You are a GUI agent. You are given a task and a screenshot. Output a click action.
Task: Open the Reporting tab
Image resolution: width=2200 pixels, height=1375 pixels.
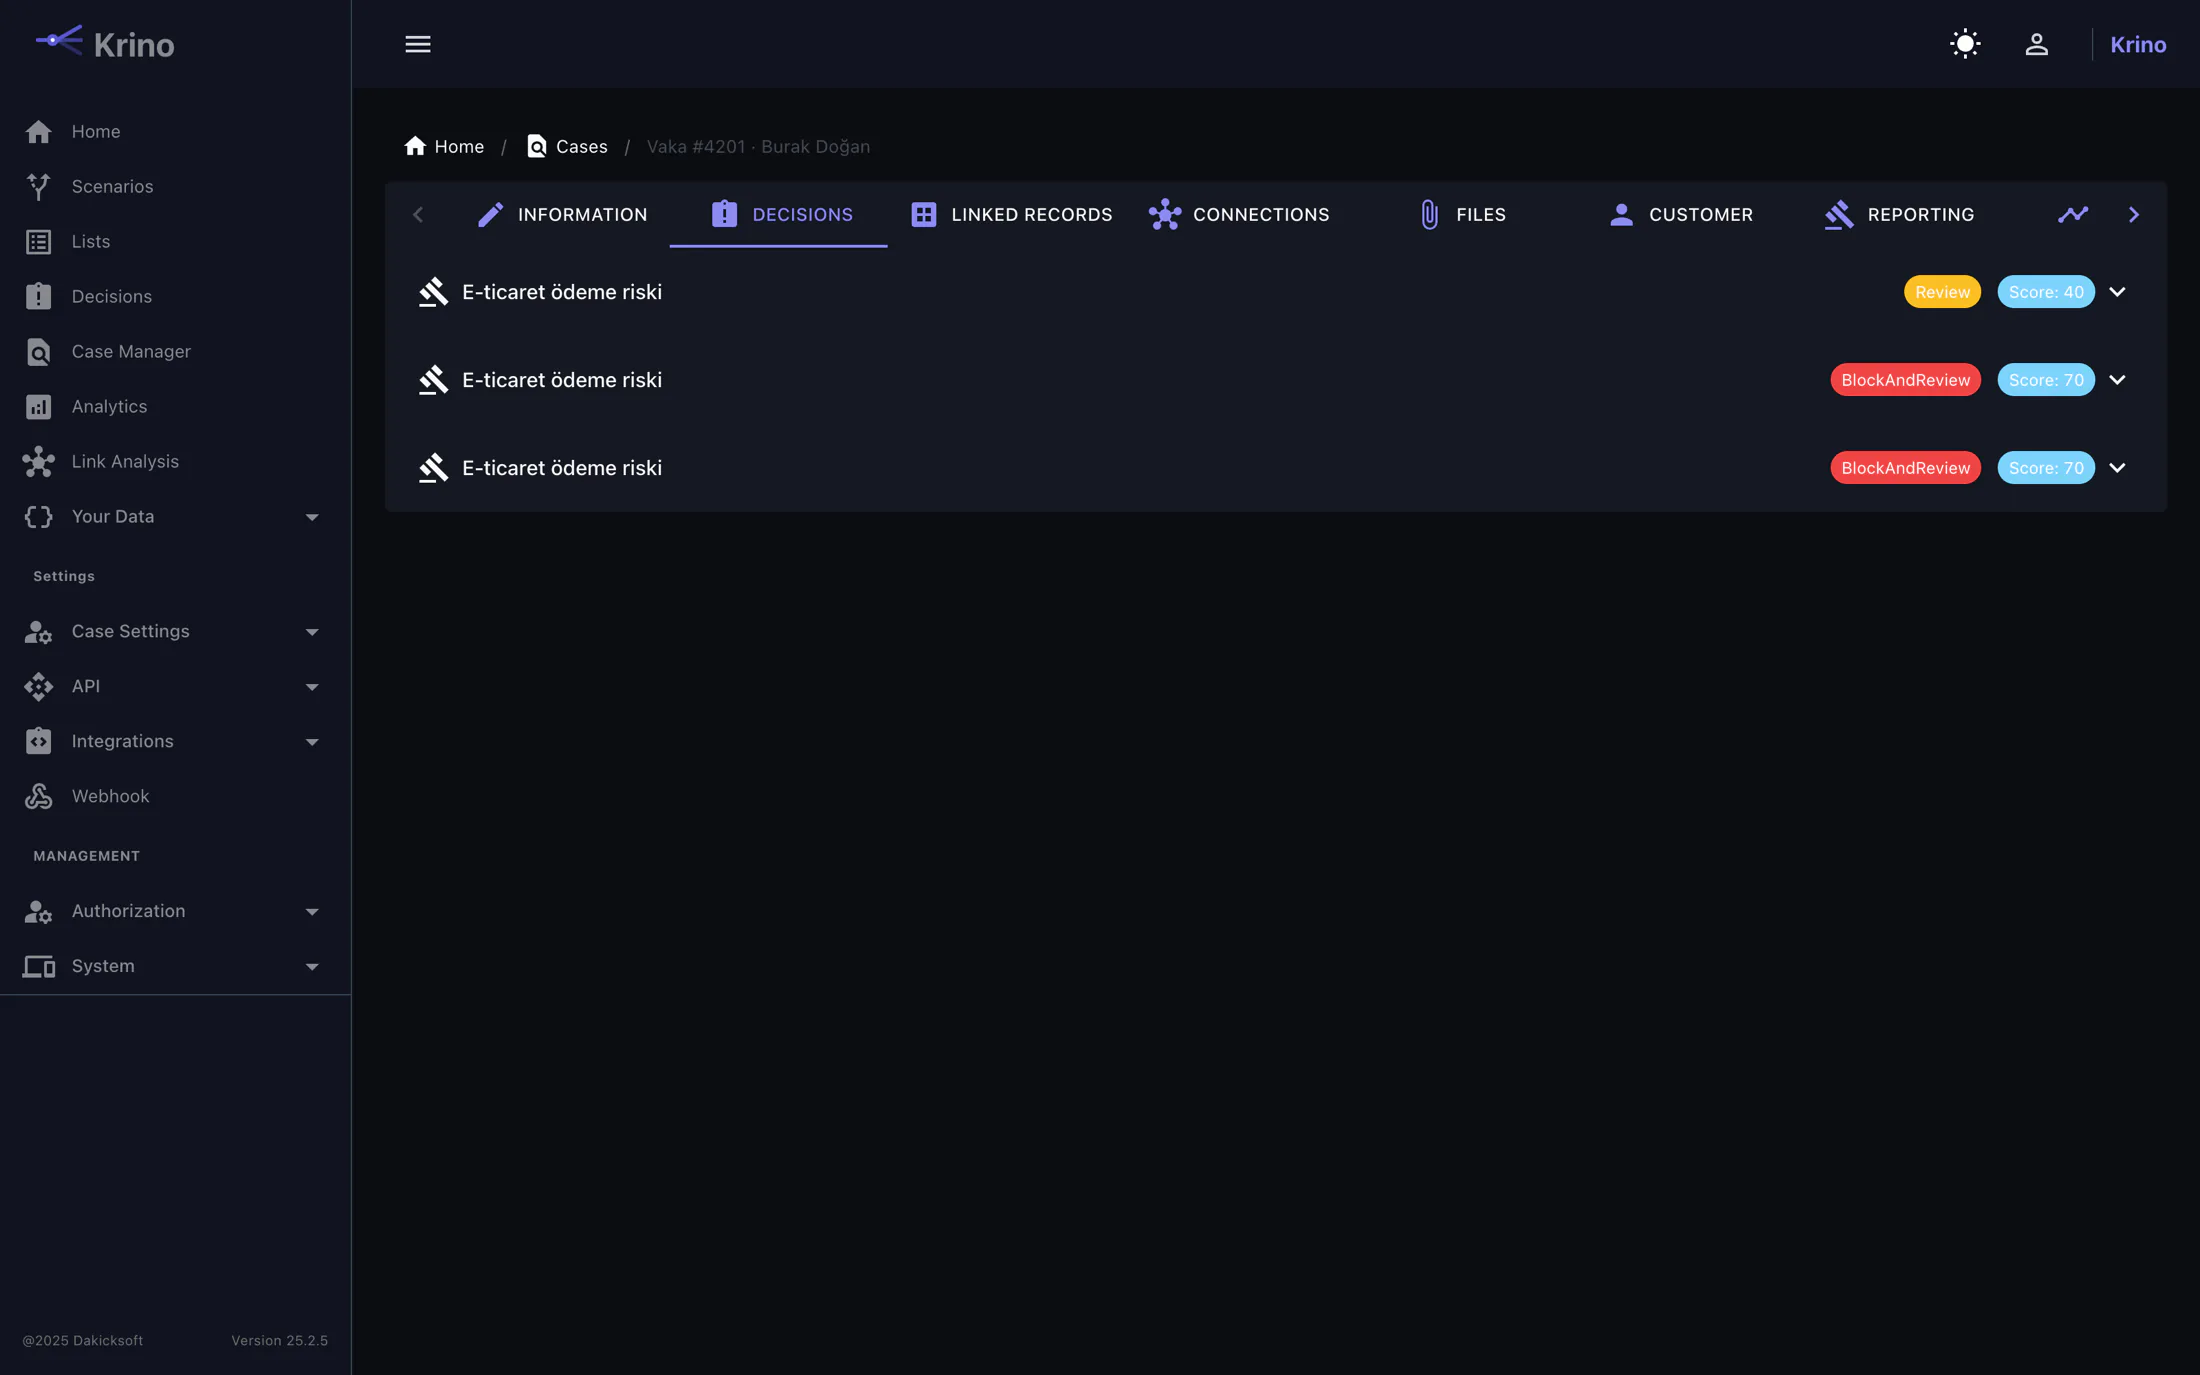point(1898,214)
